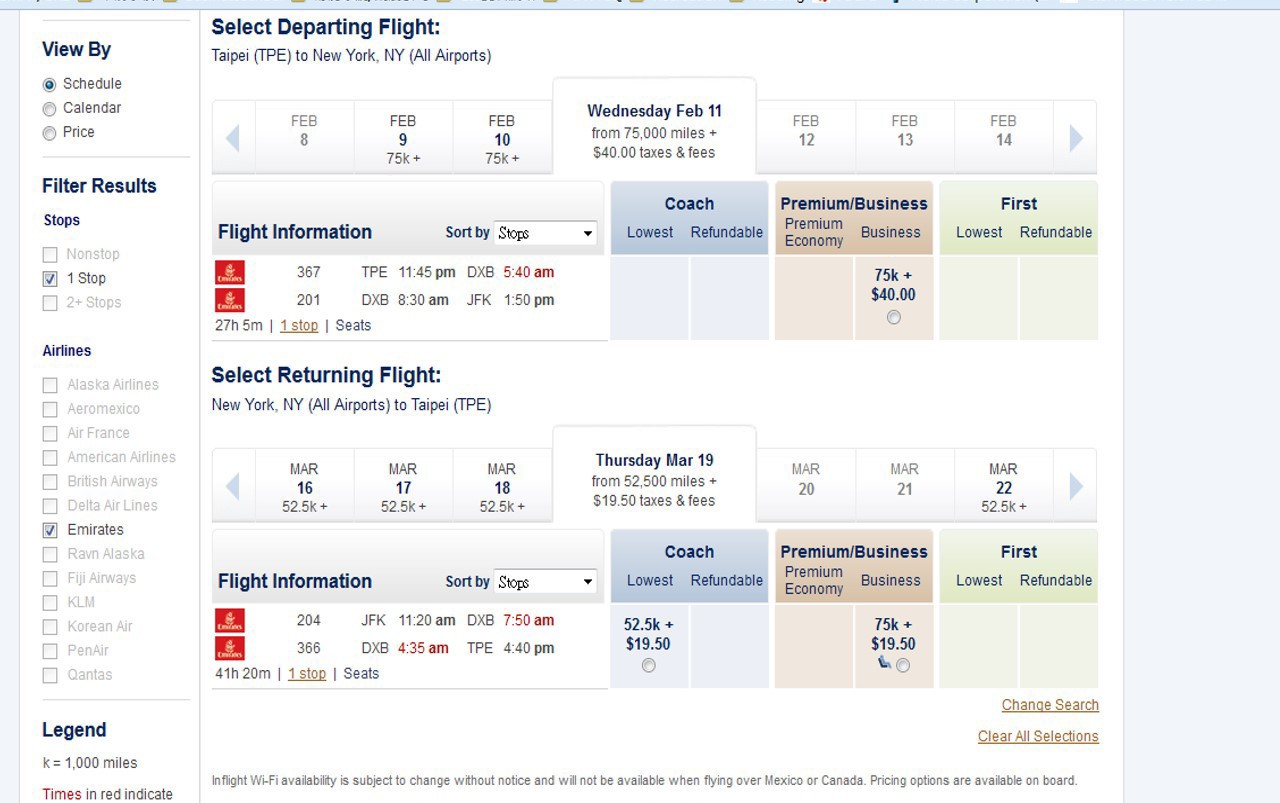This screenshot has width=1280, height=803.
Task: Open Sort by dropdown for returning flights
Action: click(546, 582)
